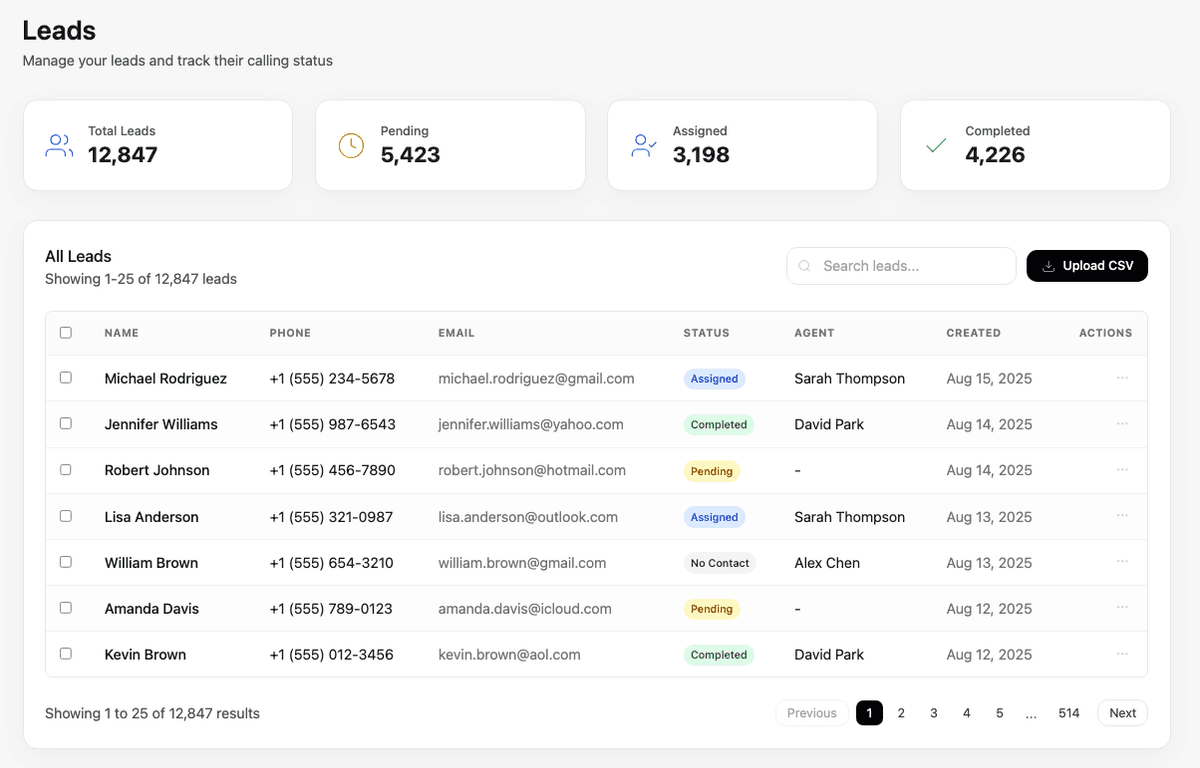The height and width of the screenshot is (768, 1200).
Task: Select Jennifer Williams' row checkbox
Action: (66, 424)
